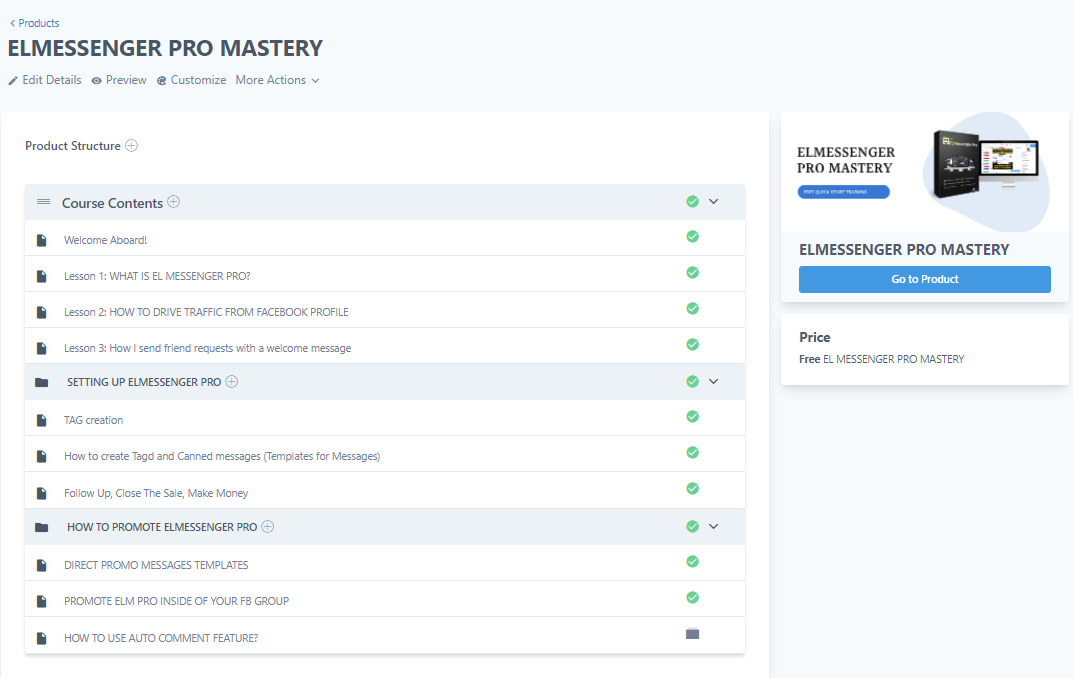Image resolution: width=1073 pixels, height=678 pixels.
Task: Add lesson with plus beside SETTING UP ELMESSENGER PRO
Action: pos(232,382)
